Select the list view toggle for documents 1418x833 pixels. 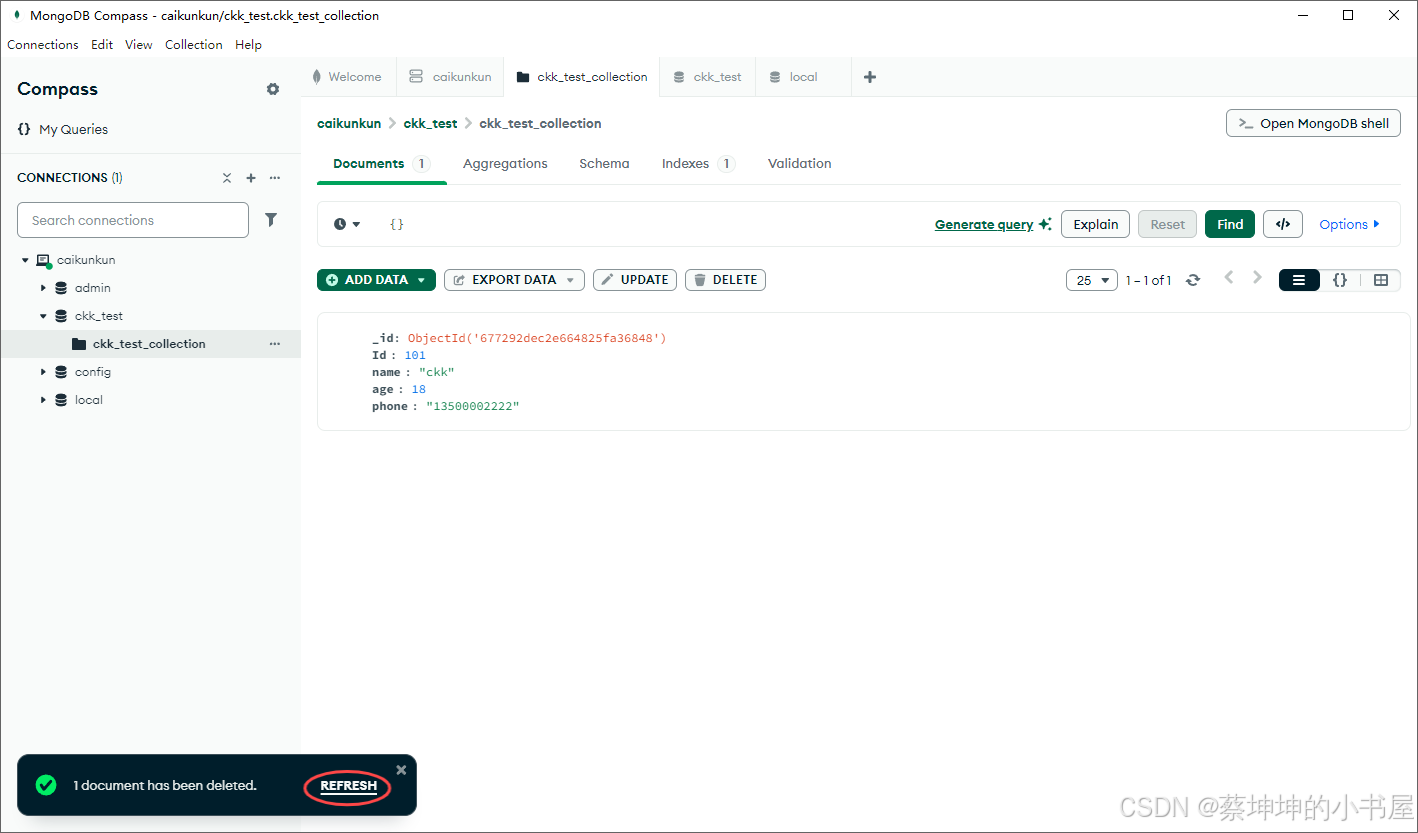click(x=1299, y=280)
